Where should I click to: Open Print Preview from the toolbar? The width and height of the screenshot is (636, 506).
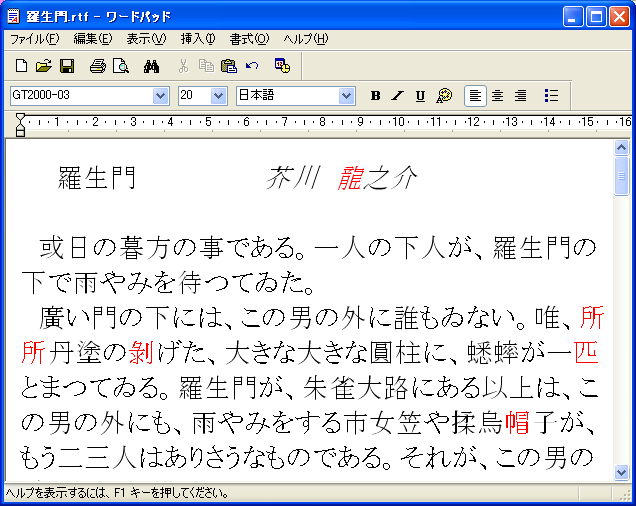click(120, 66)
